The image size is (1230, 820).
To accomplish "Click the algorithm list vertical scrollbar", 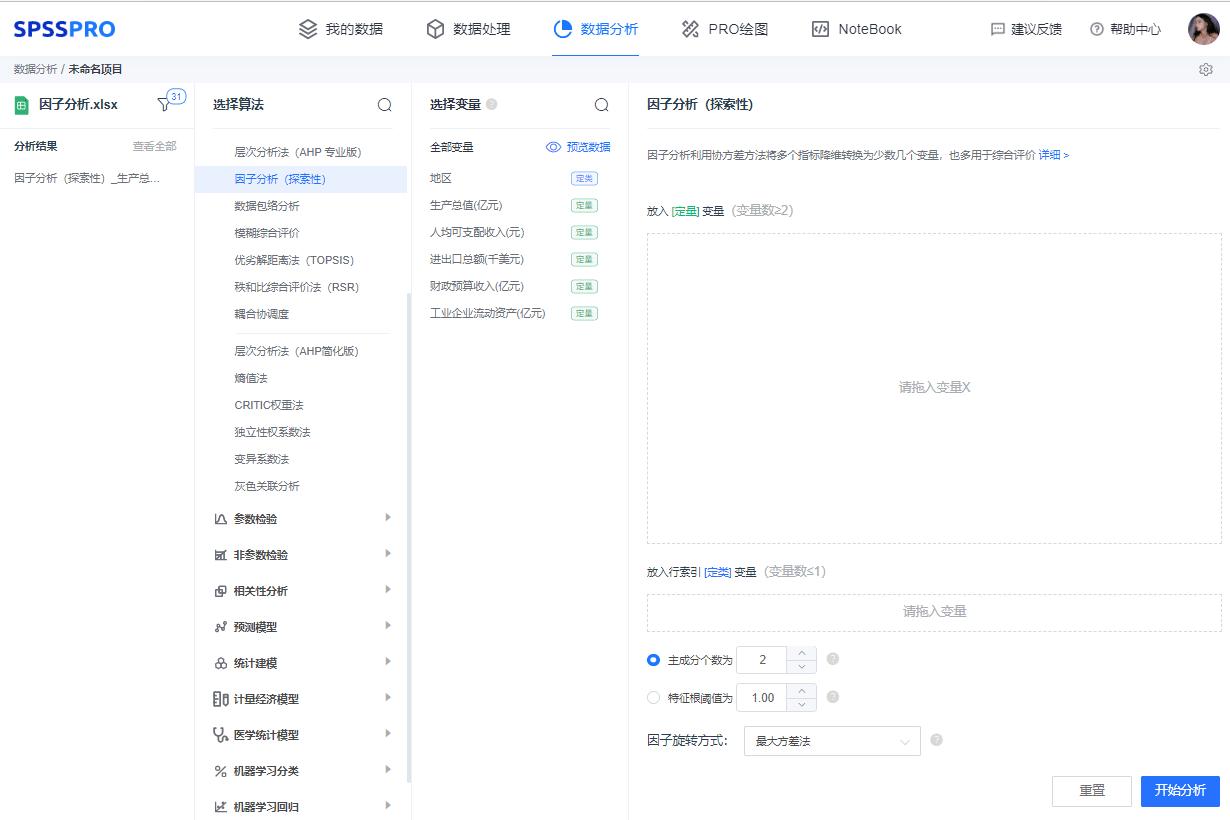I will (x=408, y=538).
